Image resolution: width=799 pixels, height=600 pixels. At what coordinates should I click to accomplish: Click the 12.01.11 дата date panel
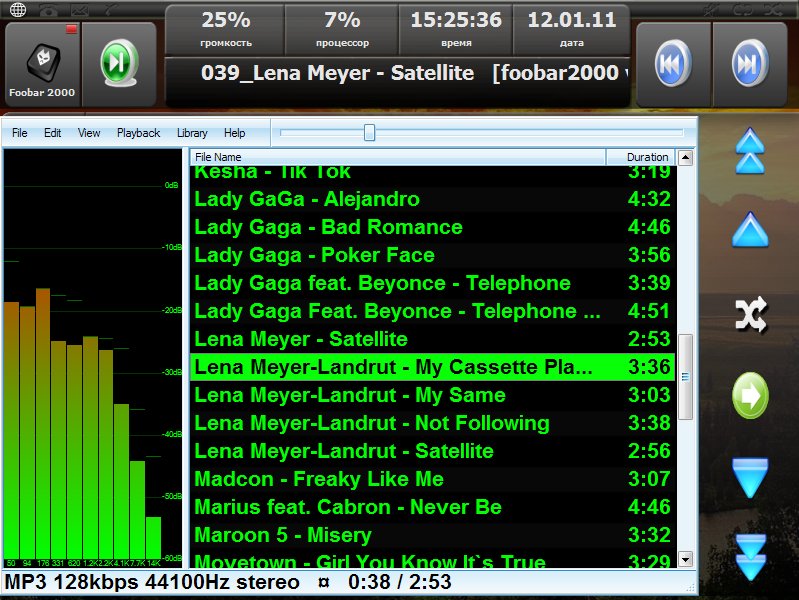(x=571, y=30)
